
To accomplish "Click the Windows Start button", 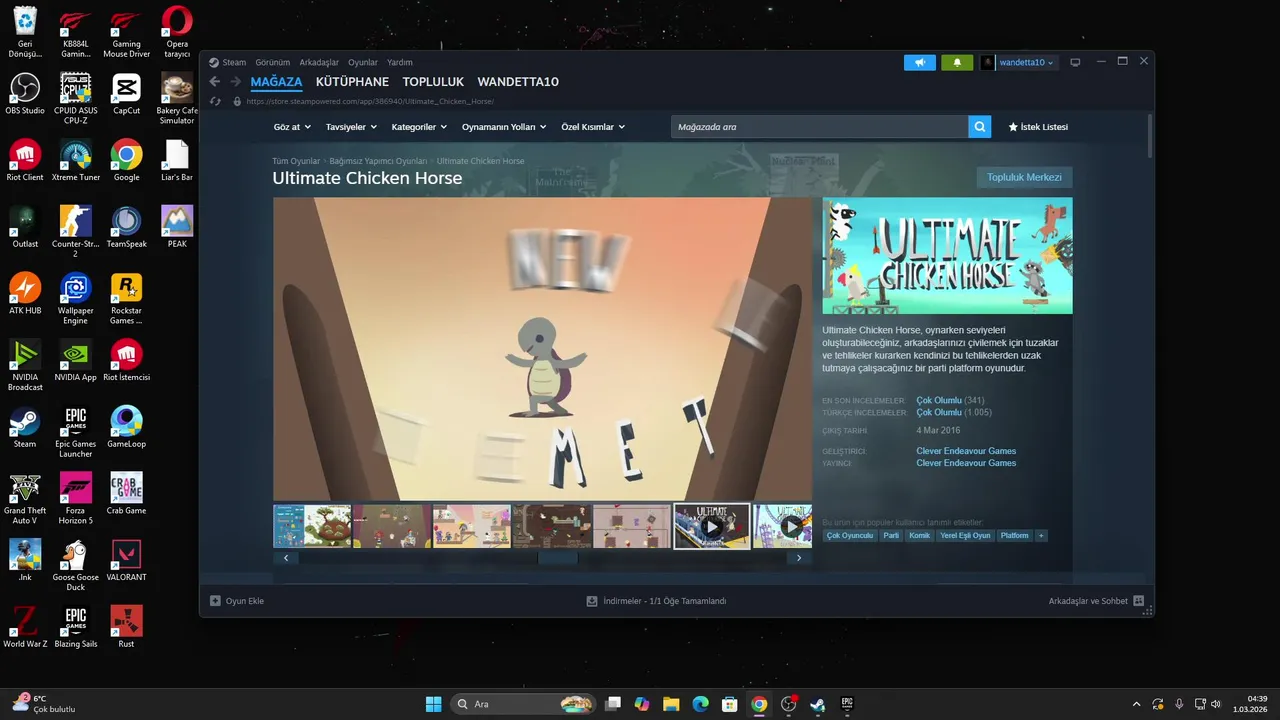I will (x=433, y=704).
